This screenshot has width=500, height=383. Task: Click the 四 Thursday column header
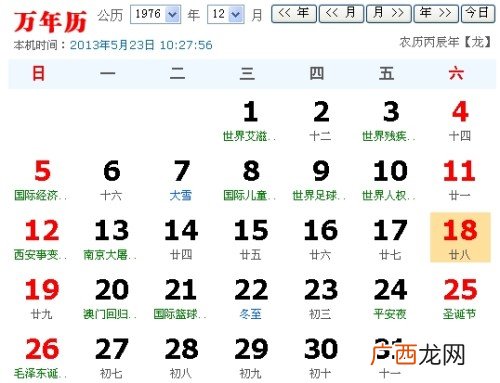click(317, 73)
